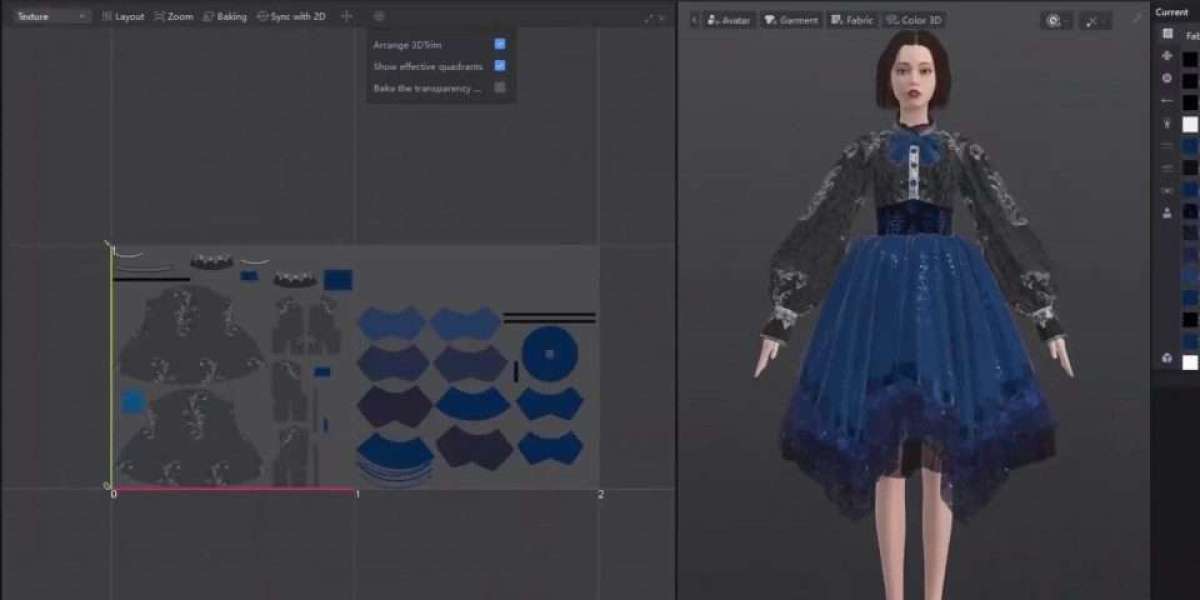Select the Zoom tool in UV editor
The image size is (1200, 600).
pyautogui.click(x=174, y=17)
